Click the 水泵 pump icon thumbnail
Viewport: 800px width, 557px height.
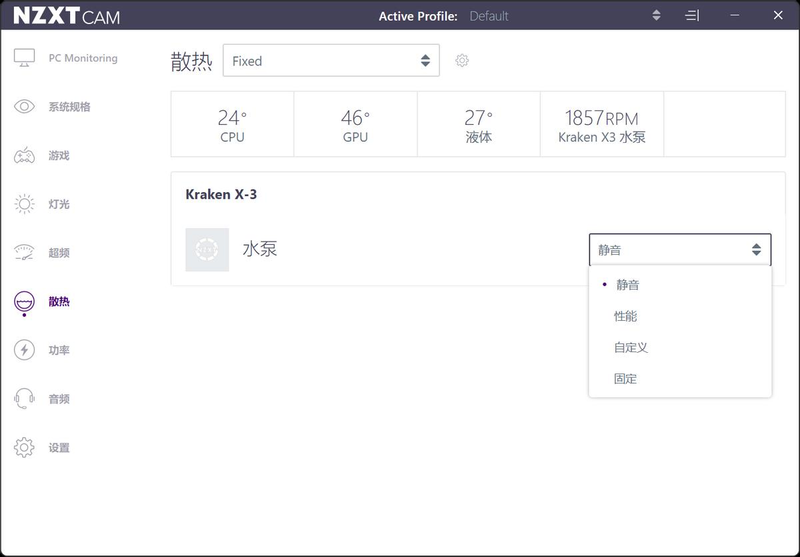[x=207, y=250]
